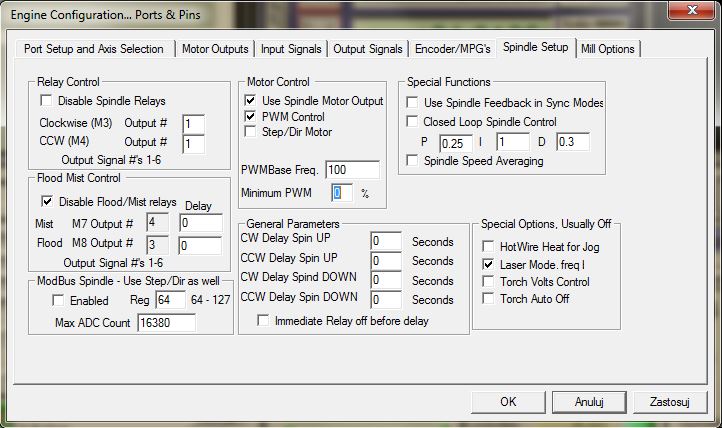
Task: Click Flood Delay field
Action: pos(200,245)
